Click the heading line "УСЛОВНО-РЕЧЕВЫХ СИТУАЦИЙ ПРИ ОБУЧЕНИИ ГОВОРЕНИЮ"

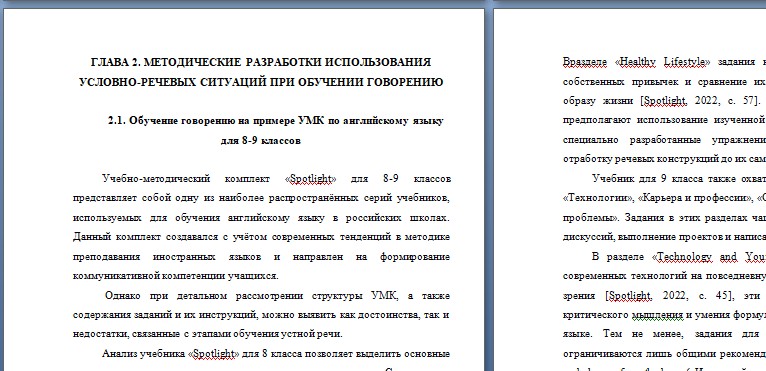tap(261, 82)
